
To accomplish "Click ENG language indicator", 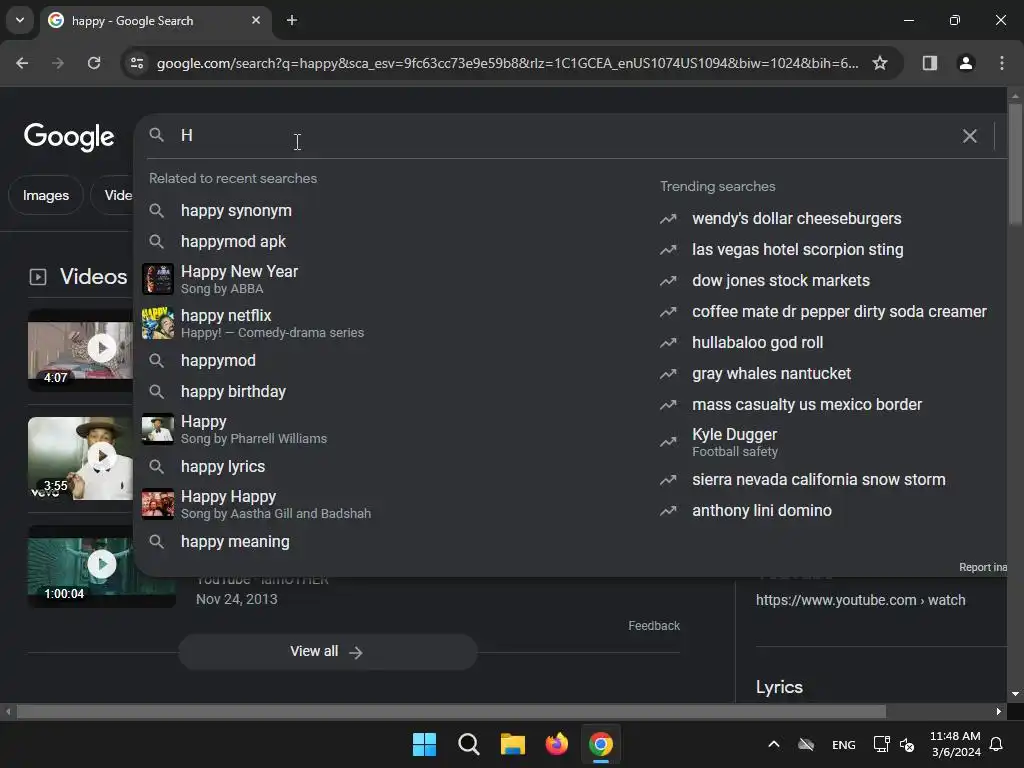I will [x=844, y=744].
